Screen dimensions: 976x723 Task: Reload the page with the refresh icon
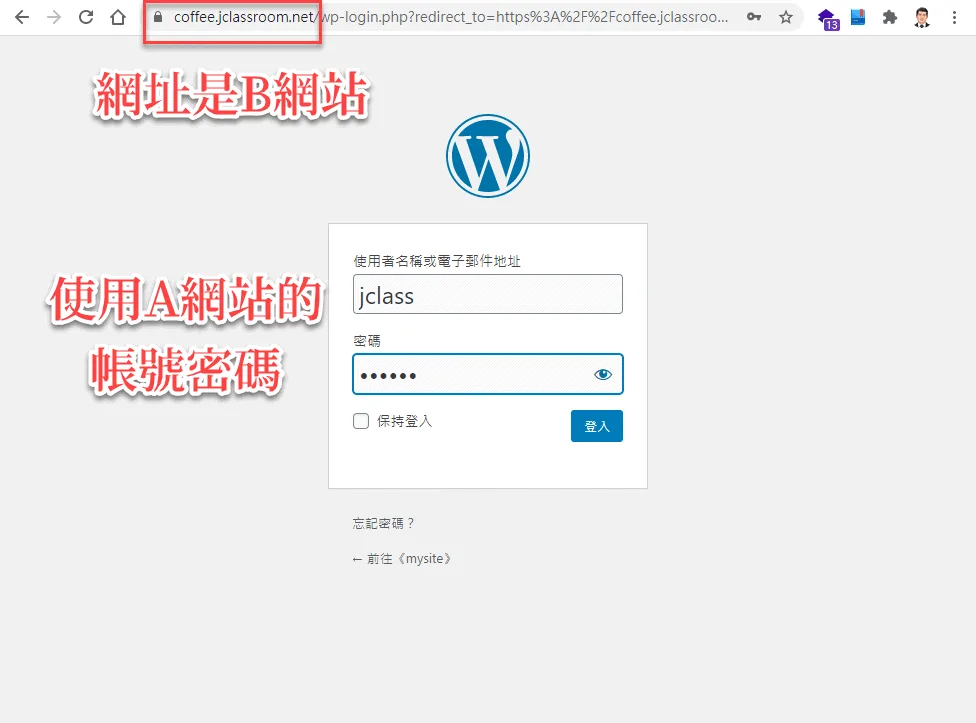point(86,17)
